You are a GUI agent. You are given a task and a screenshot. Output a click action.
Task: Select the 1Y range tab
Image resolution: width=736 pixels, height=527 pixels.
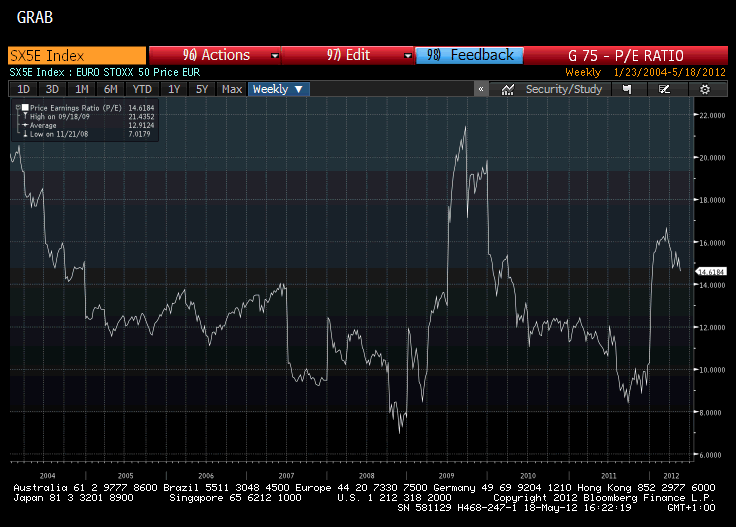174,89
